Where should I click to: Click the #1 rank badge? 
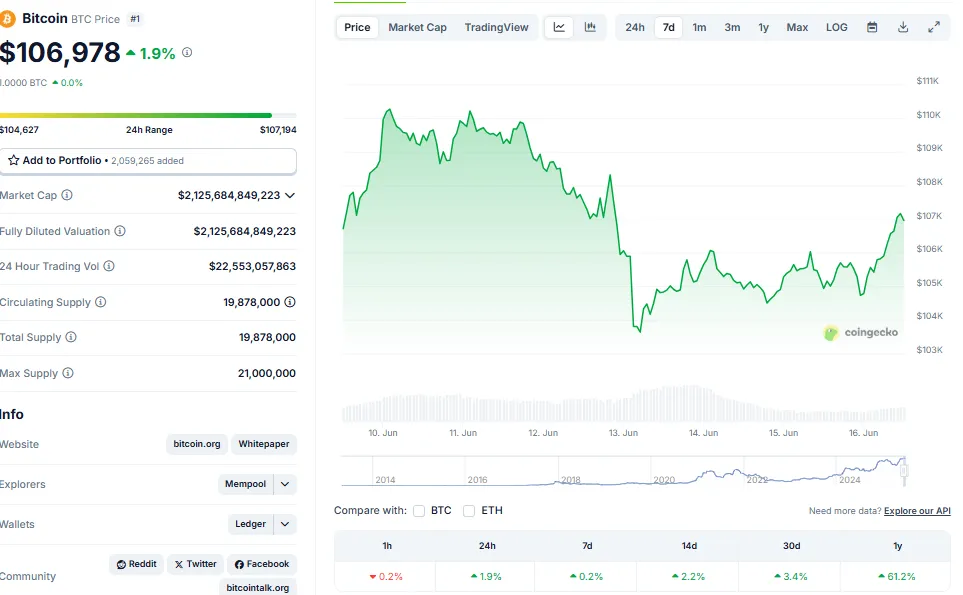point(135,19)
